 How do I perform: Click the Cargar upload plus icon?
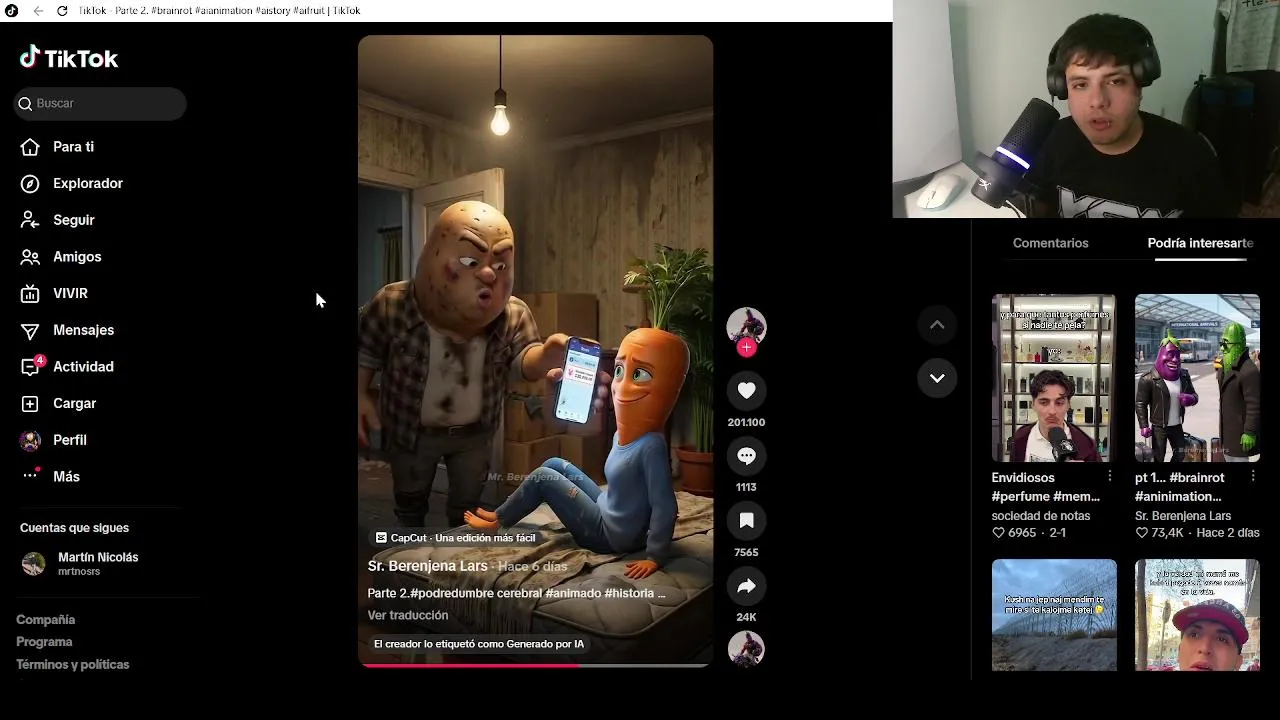pos(30,404)
